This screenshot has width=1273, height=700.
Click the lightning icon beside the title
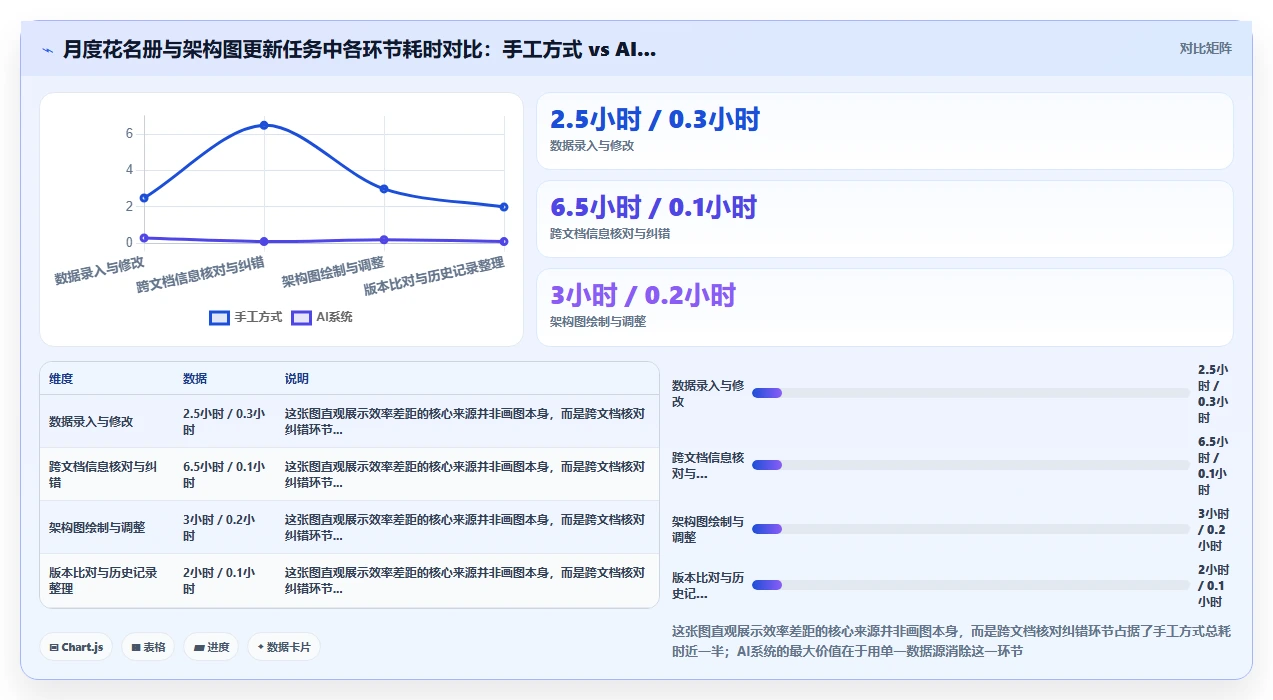pos(48,49)
